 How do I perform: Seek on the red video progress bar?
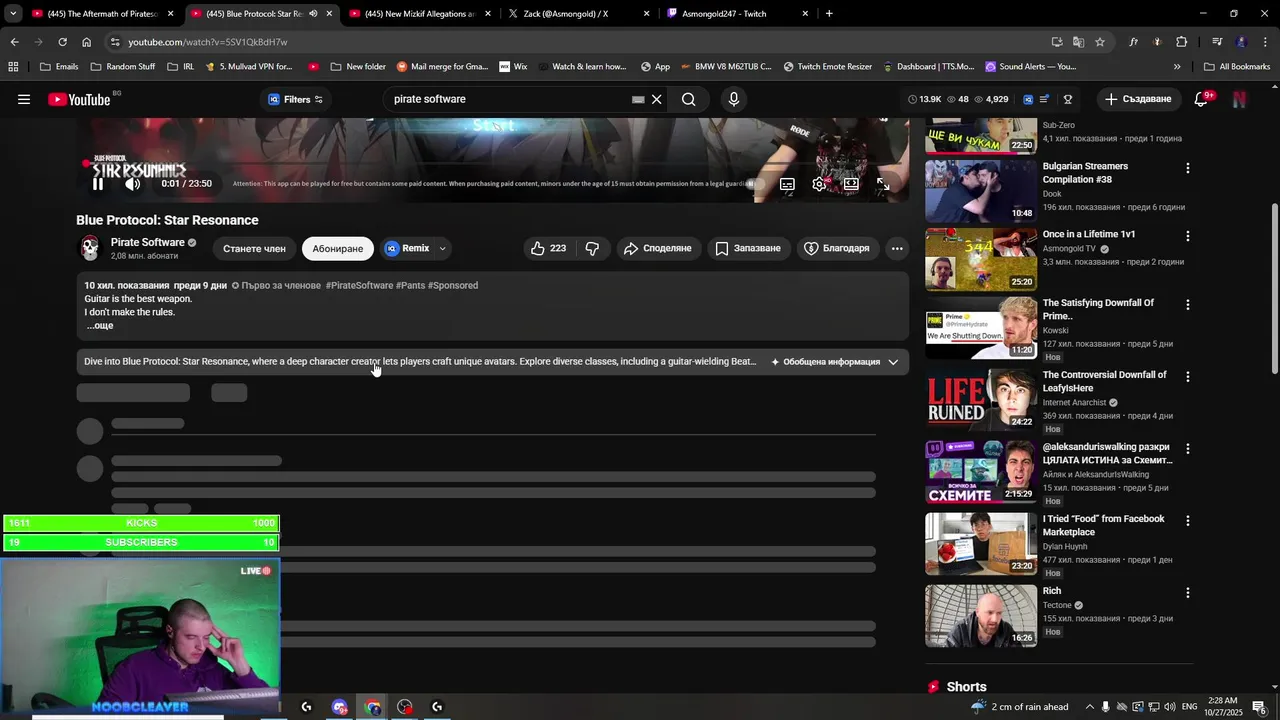(x=493, y=165)
